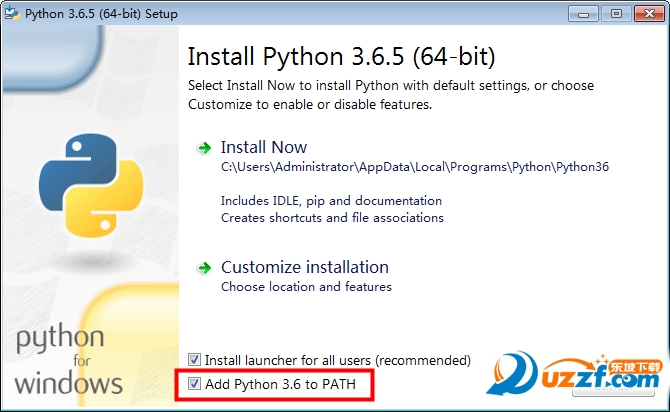This screenshot has height=412, width=670.
Task: Start installation with Install Now
Action: [x=264, y=147]
